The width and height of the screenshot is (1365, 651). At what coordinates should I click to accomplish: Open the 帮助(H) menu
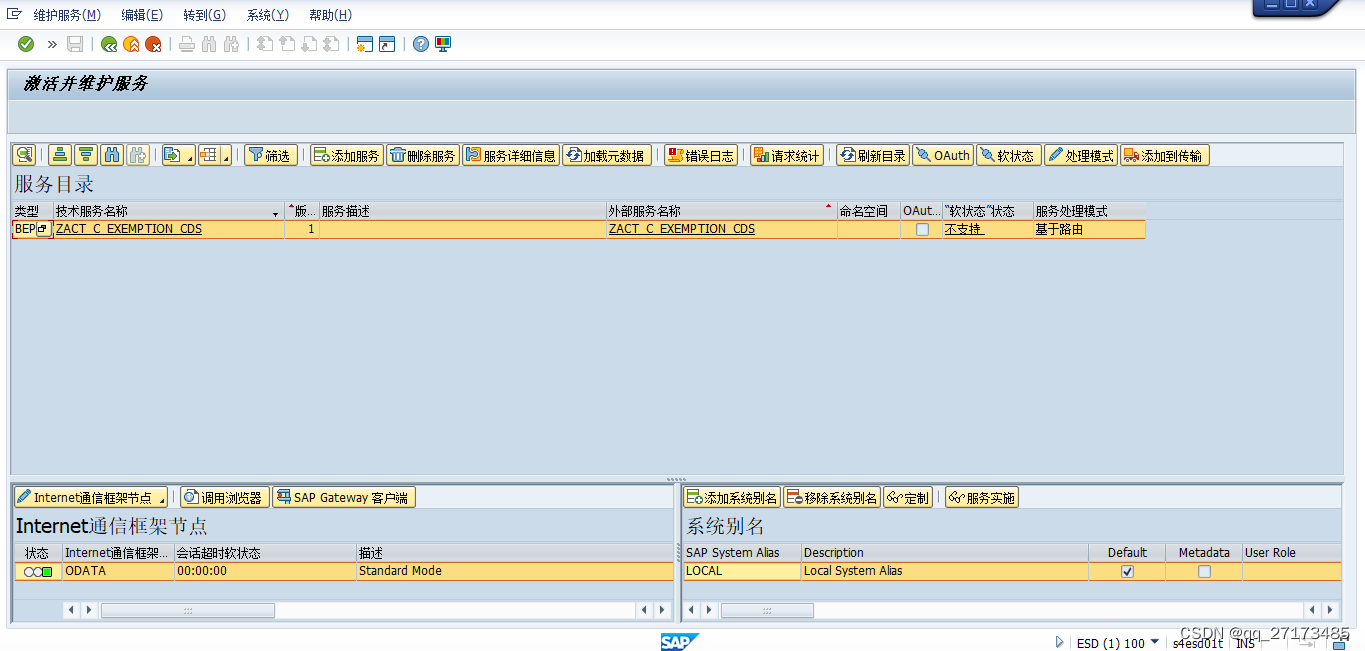tap(331, 15)
